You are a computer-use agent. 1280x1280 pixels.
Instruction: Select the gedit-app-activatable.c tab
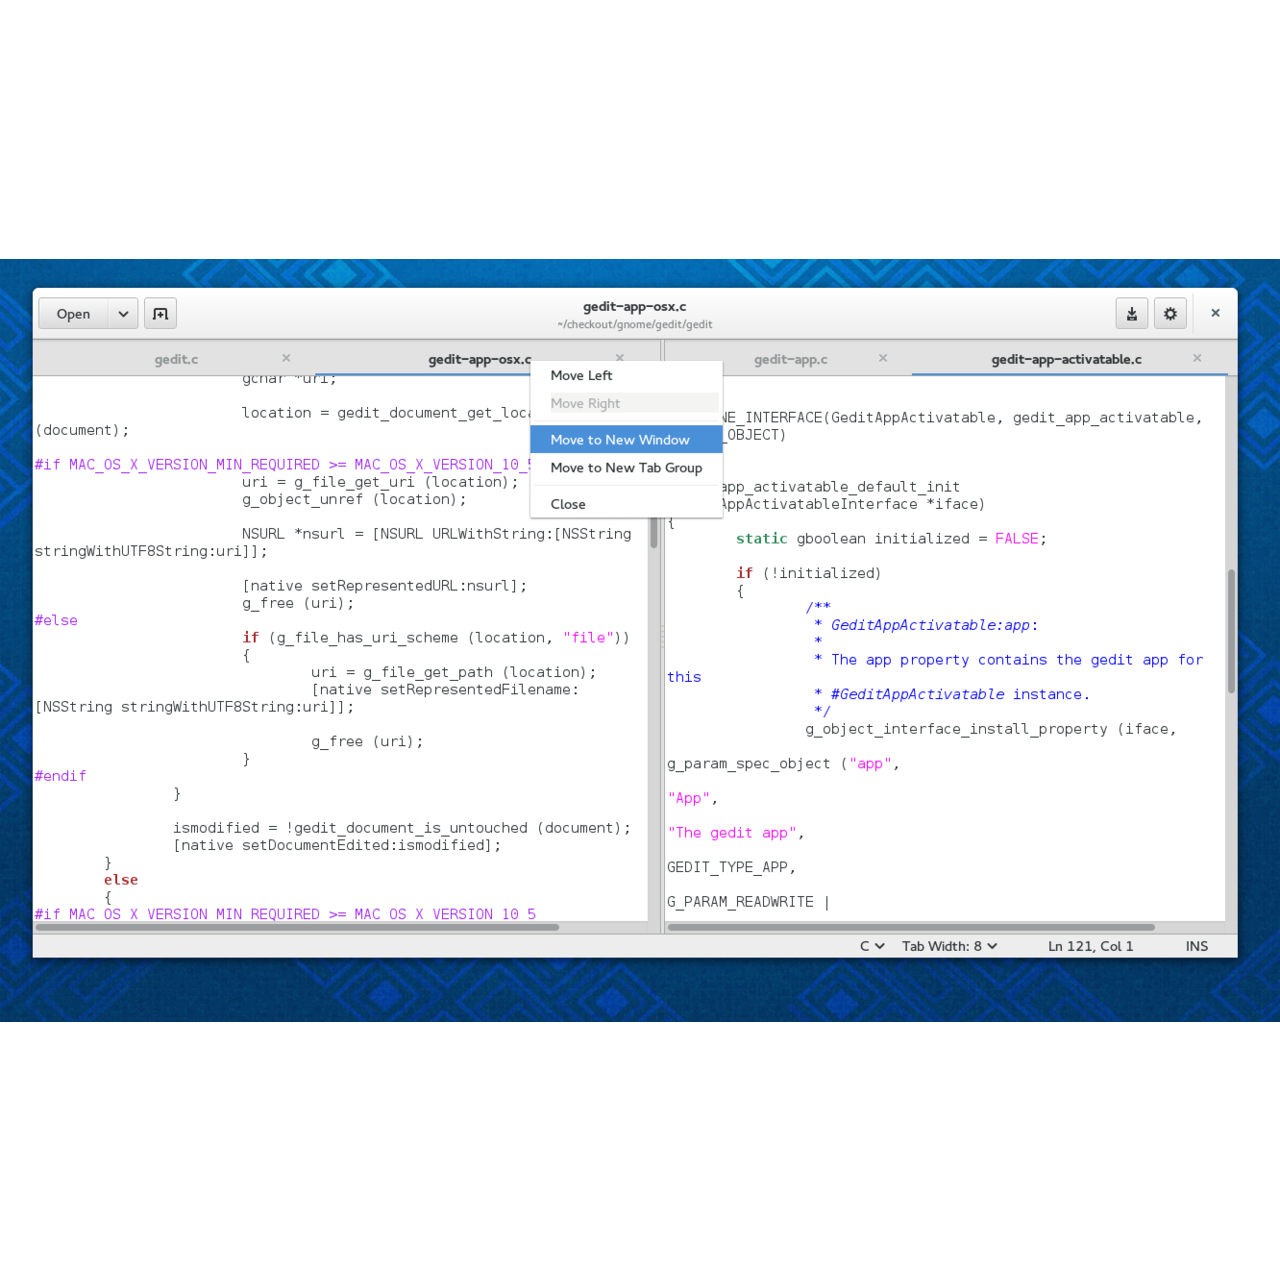click(x=1066, y=359)
